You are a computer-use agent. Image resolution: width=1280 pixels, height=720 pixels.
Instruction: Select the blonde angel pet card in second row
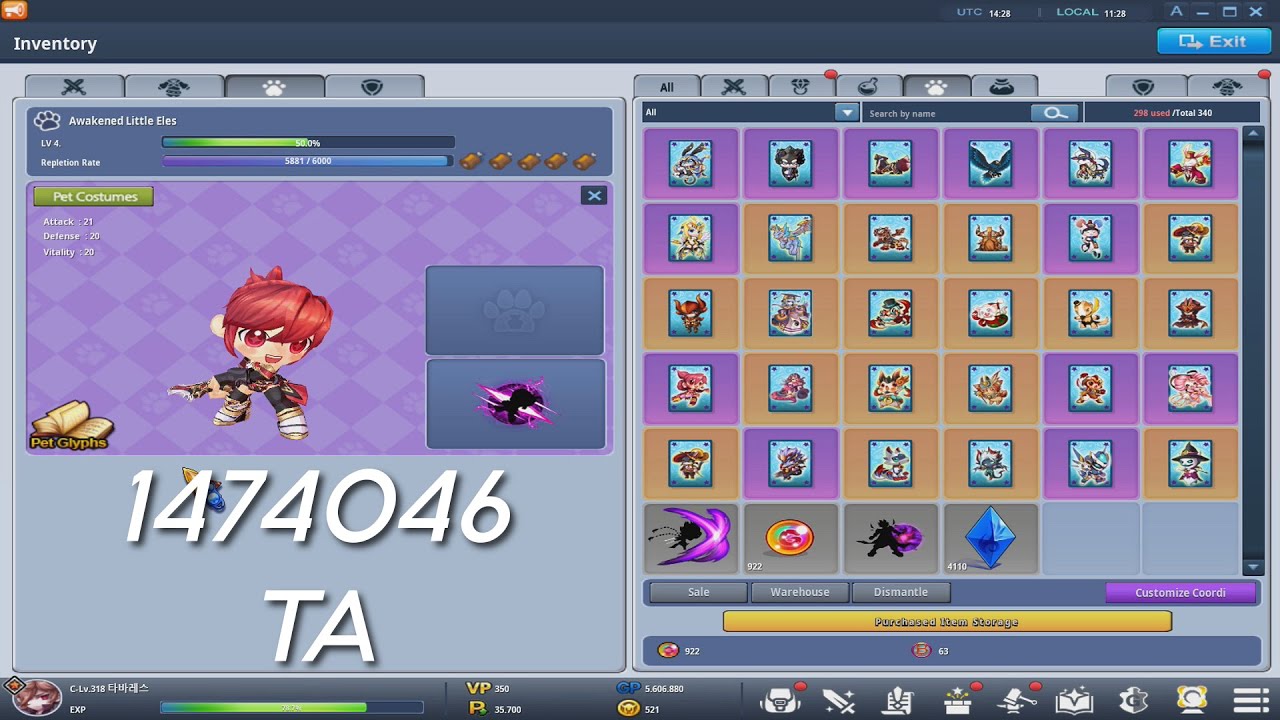pos(691,238)
